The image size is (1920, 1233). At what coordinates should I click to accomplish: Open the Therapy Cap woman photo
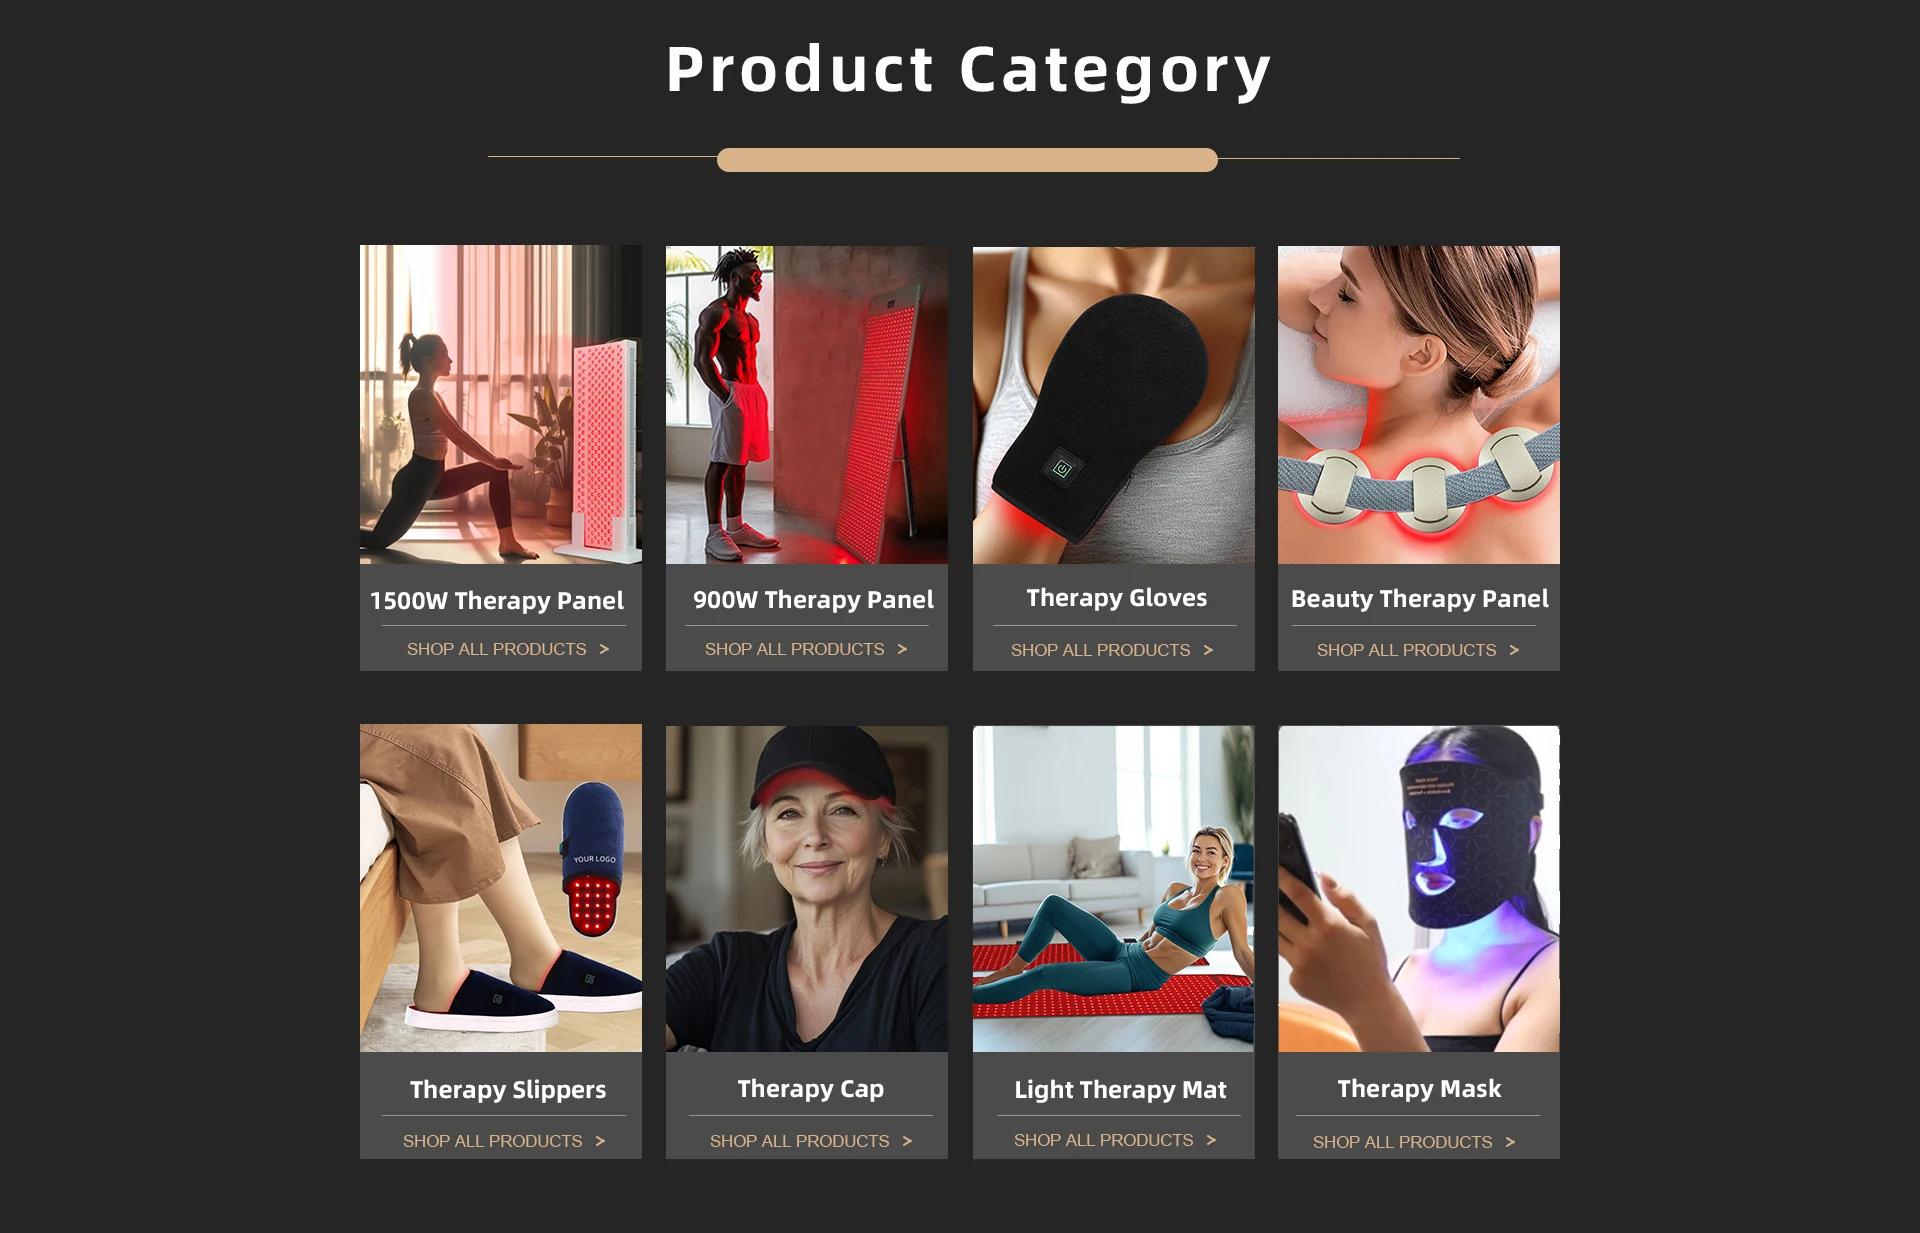click(807, 889)
